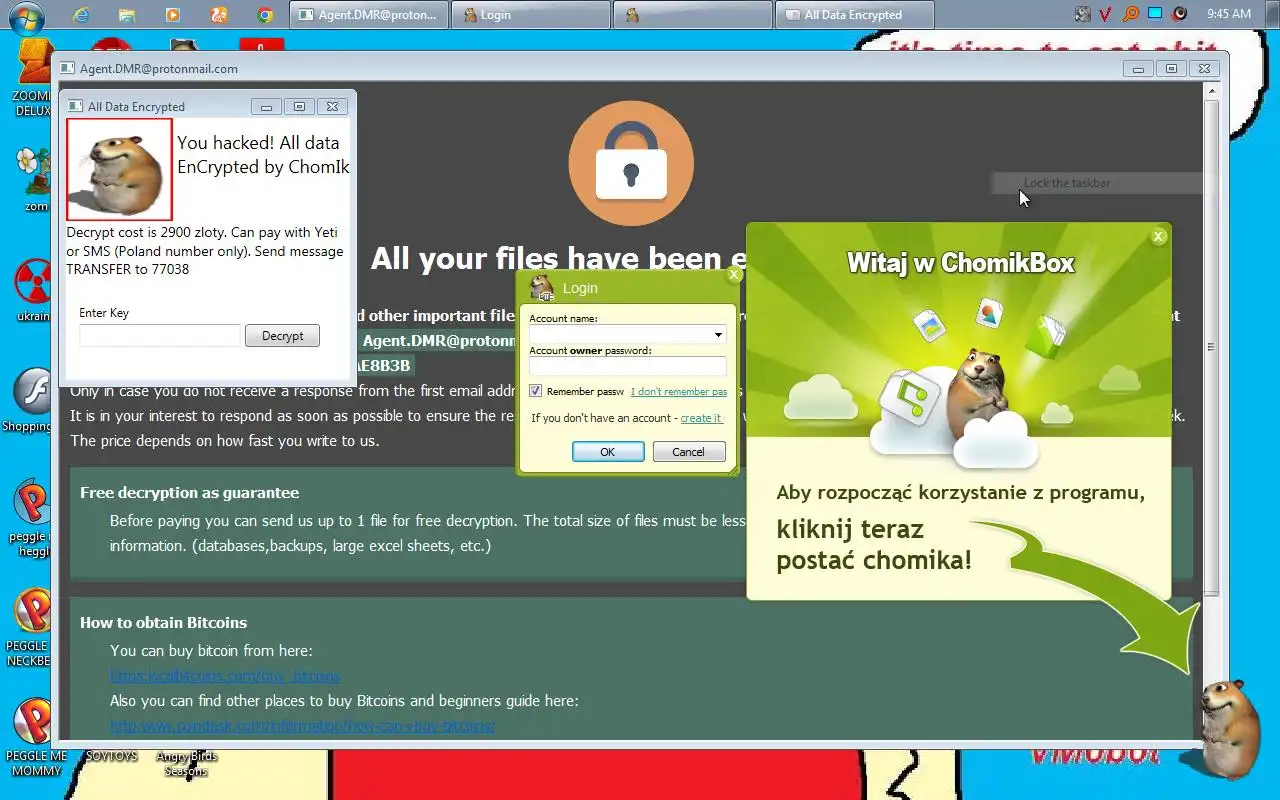Follow the create it account link
The width and height of the screenshot is (1280, 800).
(701, 418)
